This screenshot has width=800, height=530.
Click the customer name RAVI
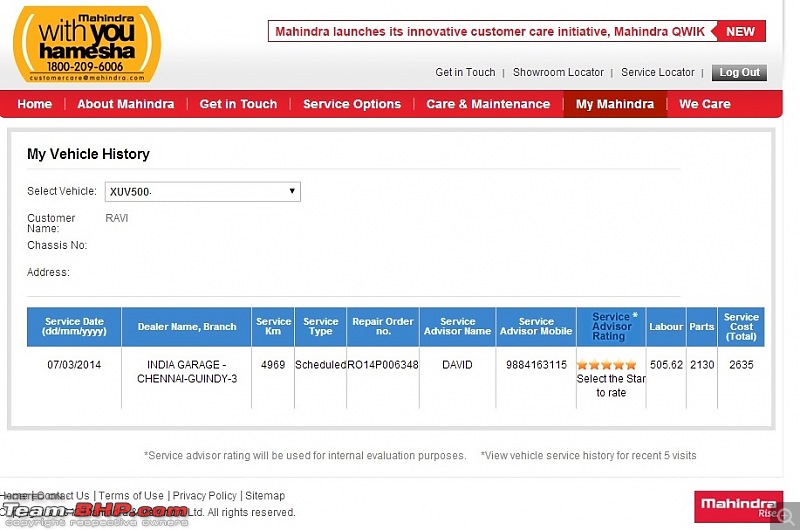coord(117,218)
